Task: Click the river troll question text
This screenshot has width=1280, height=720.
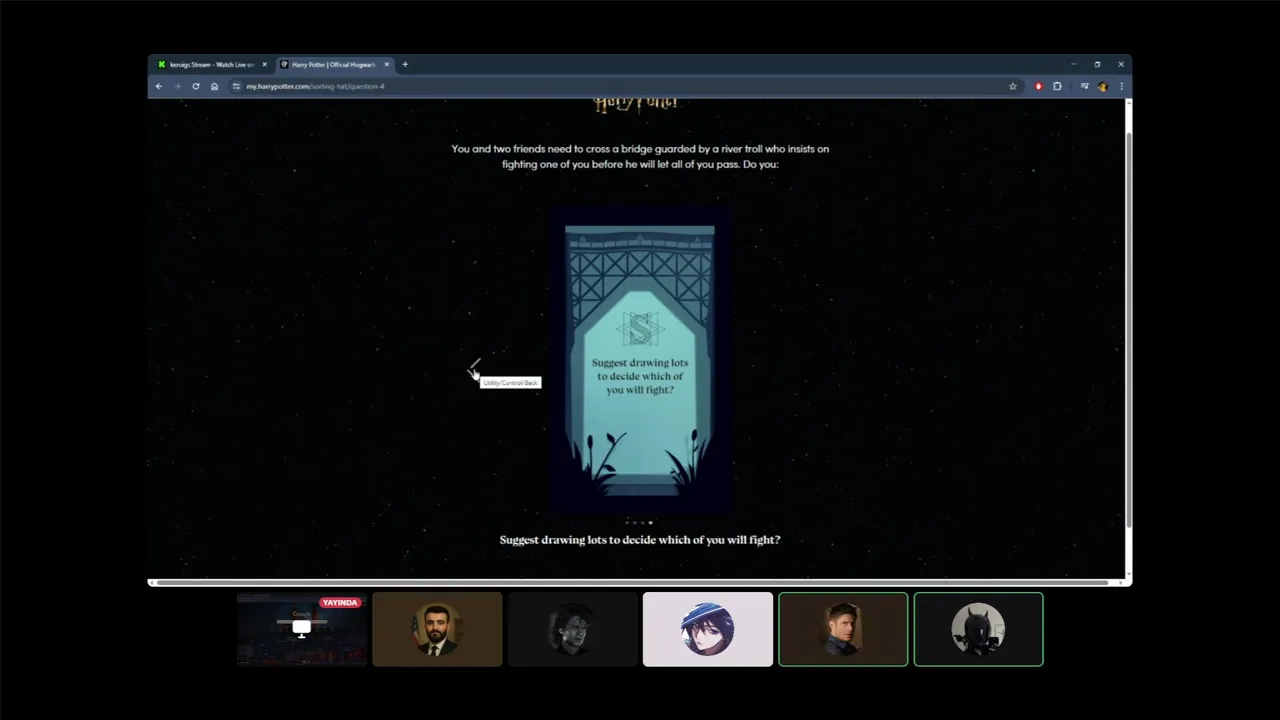Action: click(x=640, y=156)
